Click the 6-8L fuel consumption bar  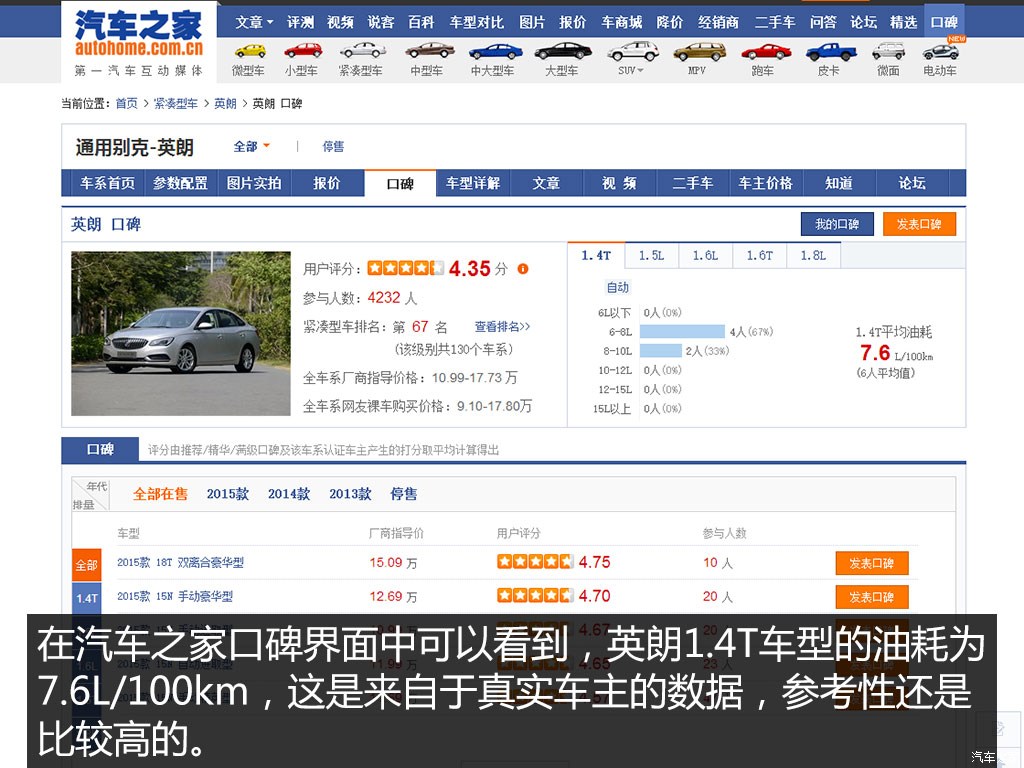click(682, 332)
